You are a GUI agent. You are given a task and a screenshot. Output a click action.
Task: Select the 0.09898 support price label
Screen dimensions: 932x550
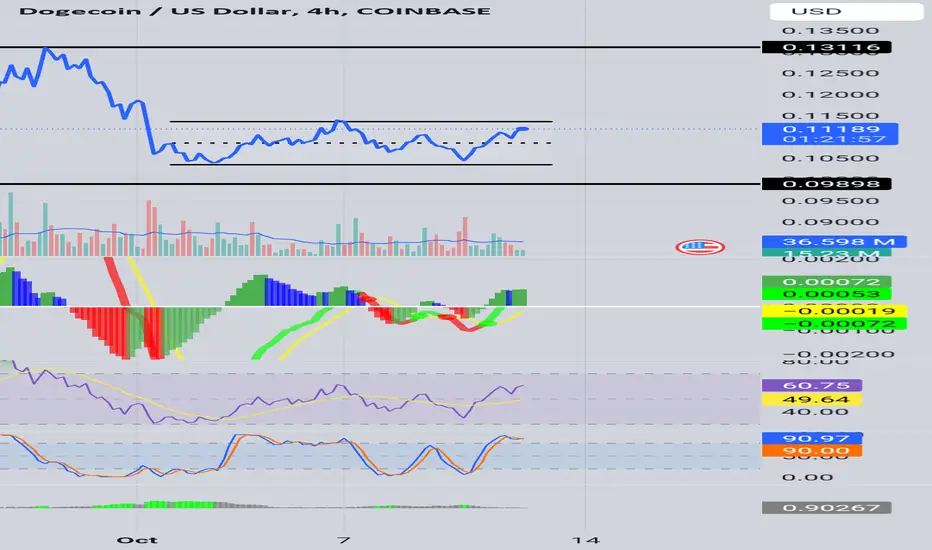tap(826, 184)
